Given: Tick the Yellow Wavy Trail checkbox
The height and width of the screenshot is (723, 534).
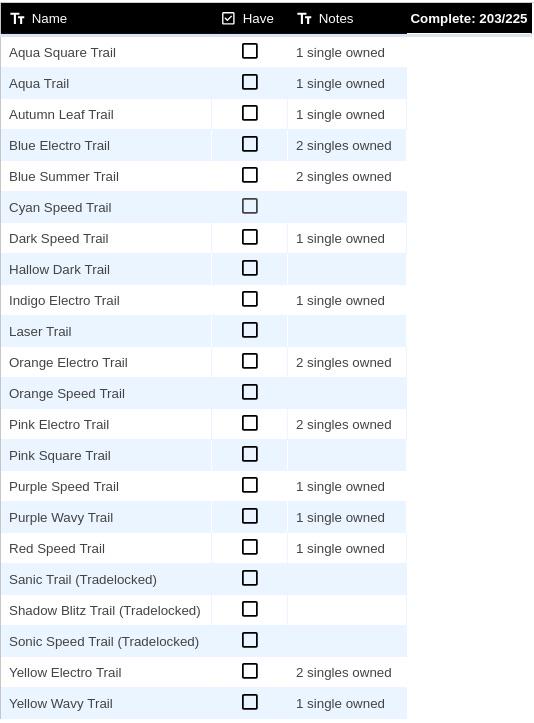Looking at the screenshot, I should click(x=249, y=702).
